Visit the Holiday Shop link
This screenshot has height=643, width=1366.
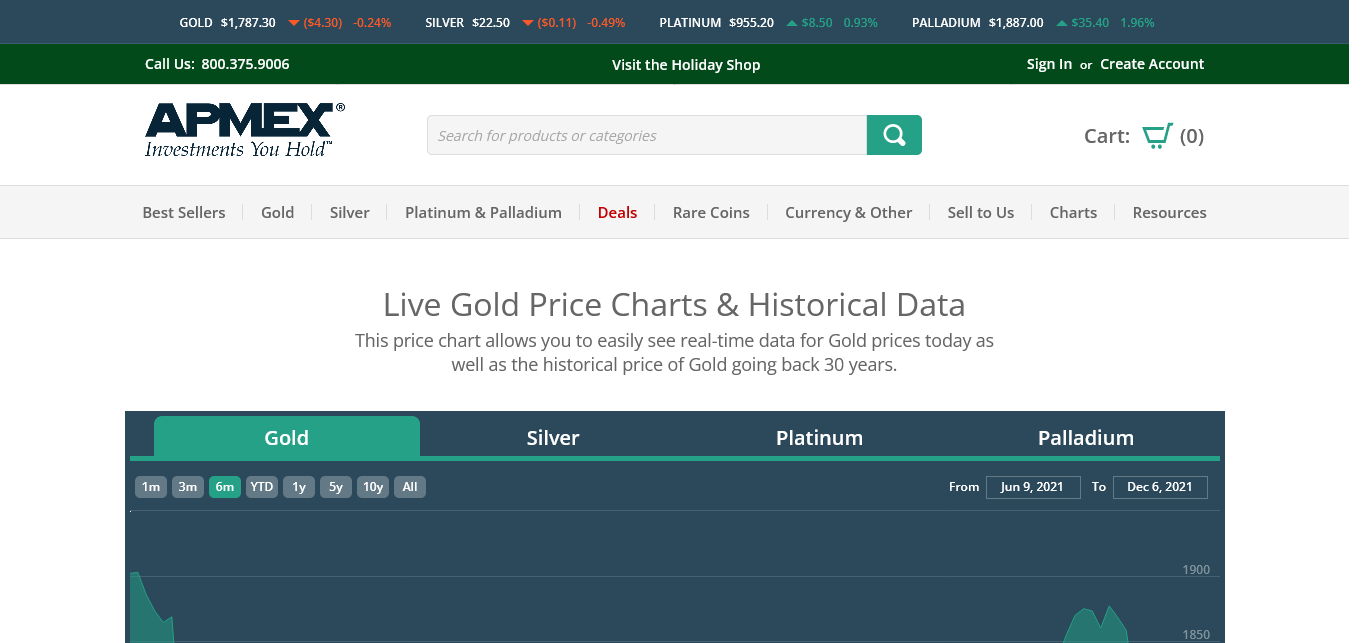tap(686, 65)
